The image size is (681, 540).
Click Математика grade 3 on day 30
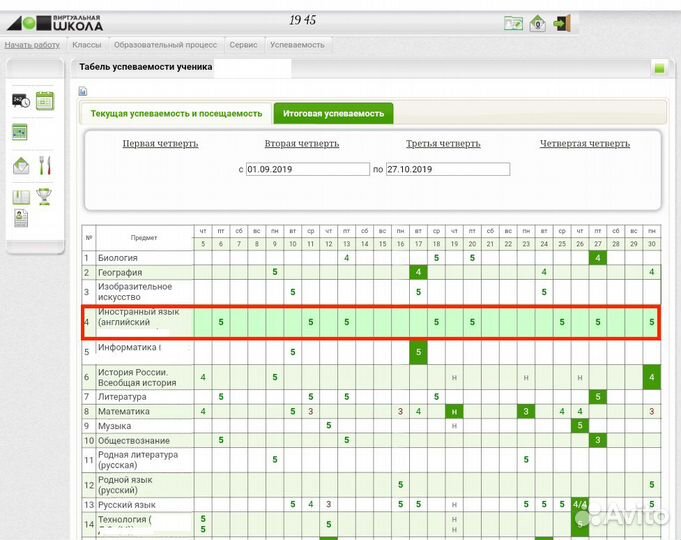pyautogui.click(x=651, y=411)
